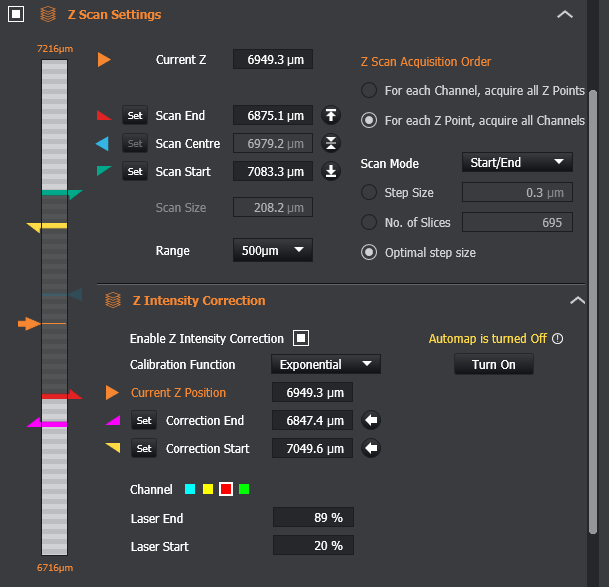The image size is (609, 587).
Task: Click the panel's vertical scrollbar
Action: [592, 312]
